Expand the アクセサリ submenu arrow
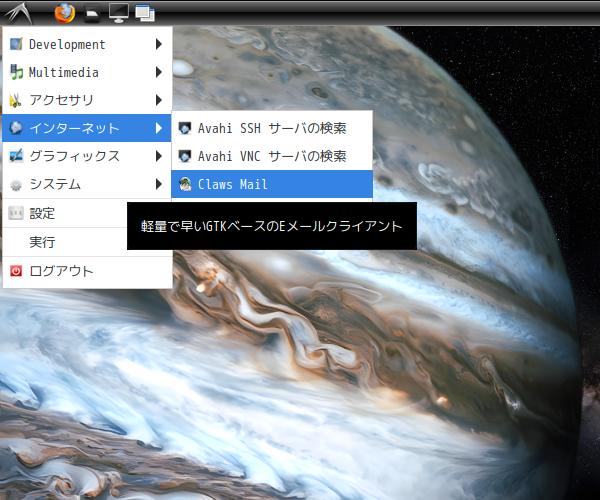 tap(159, 100)
